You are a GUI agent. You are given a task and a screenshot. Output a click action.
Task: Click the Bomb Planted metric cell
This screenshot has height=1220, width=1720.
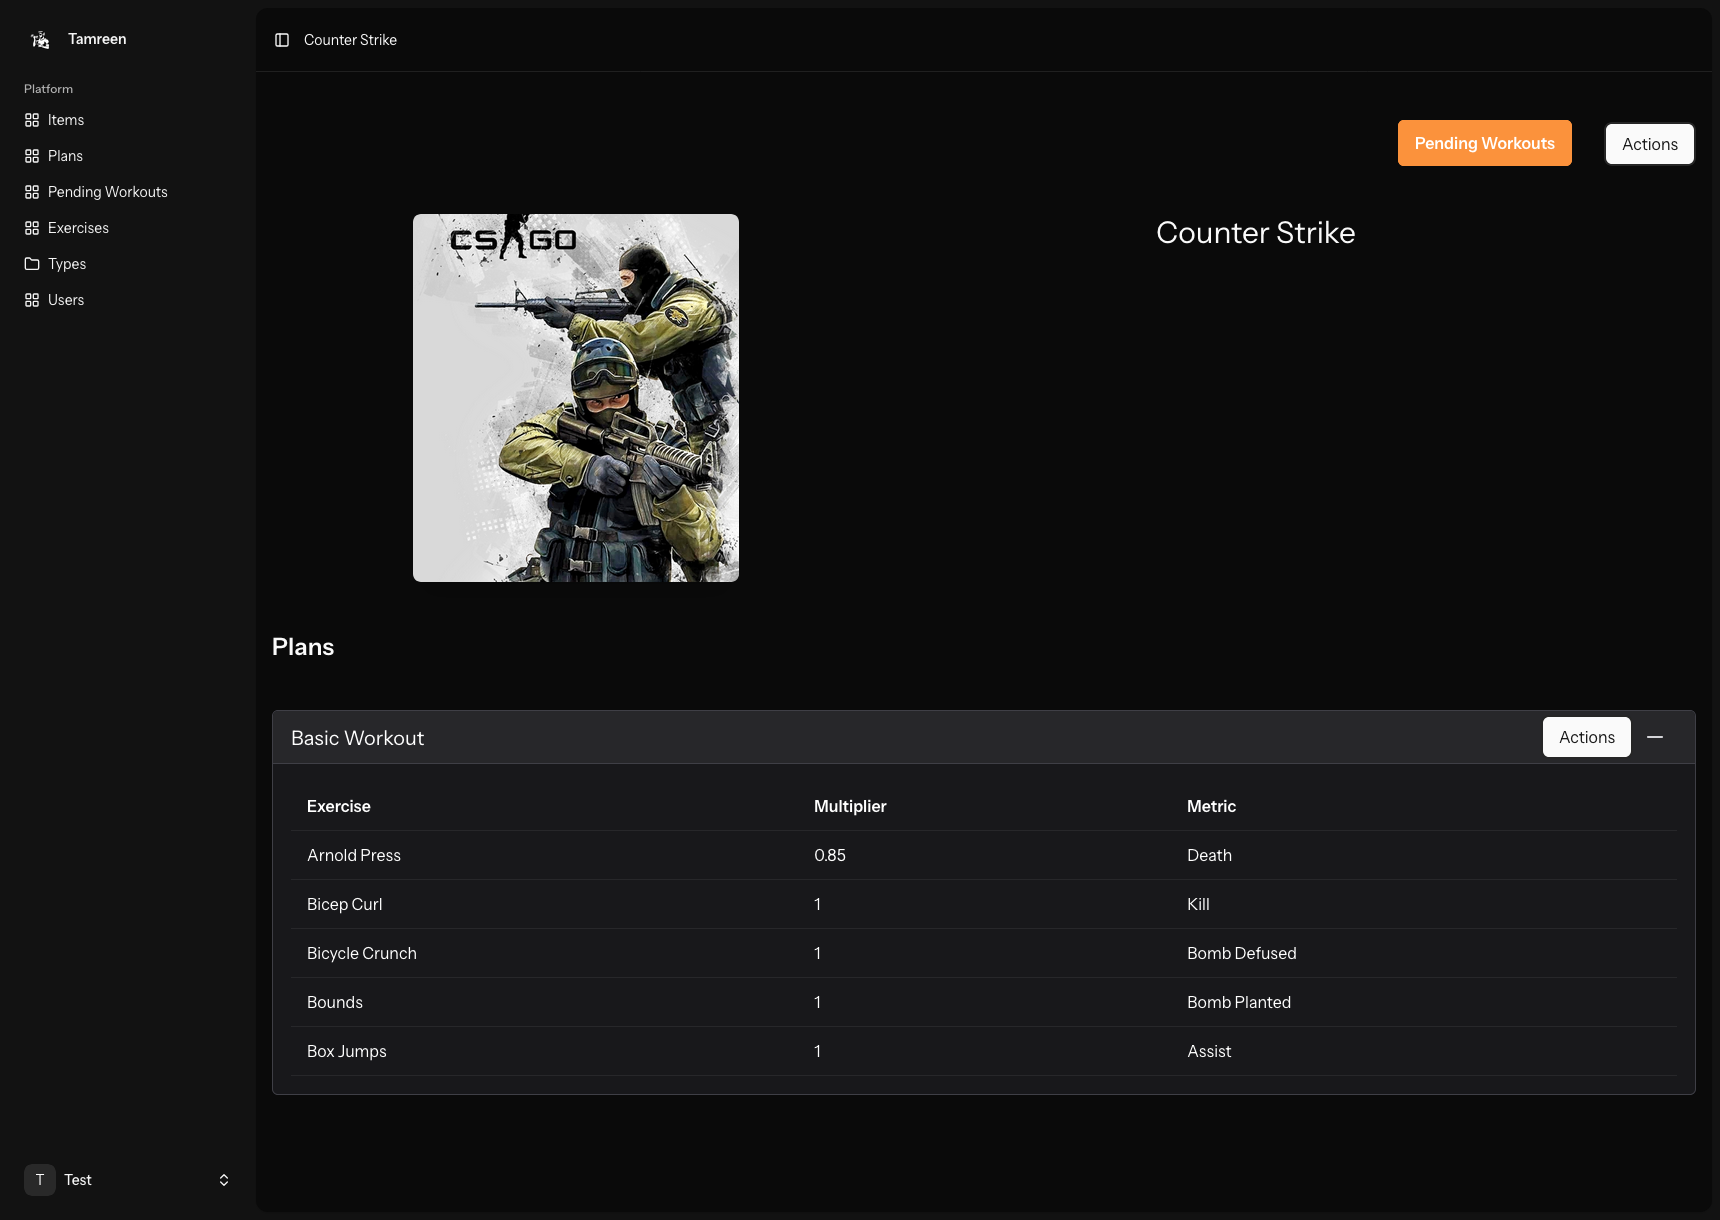coord(1239,1002)
